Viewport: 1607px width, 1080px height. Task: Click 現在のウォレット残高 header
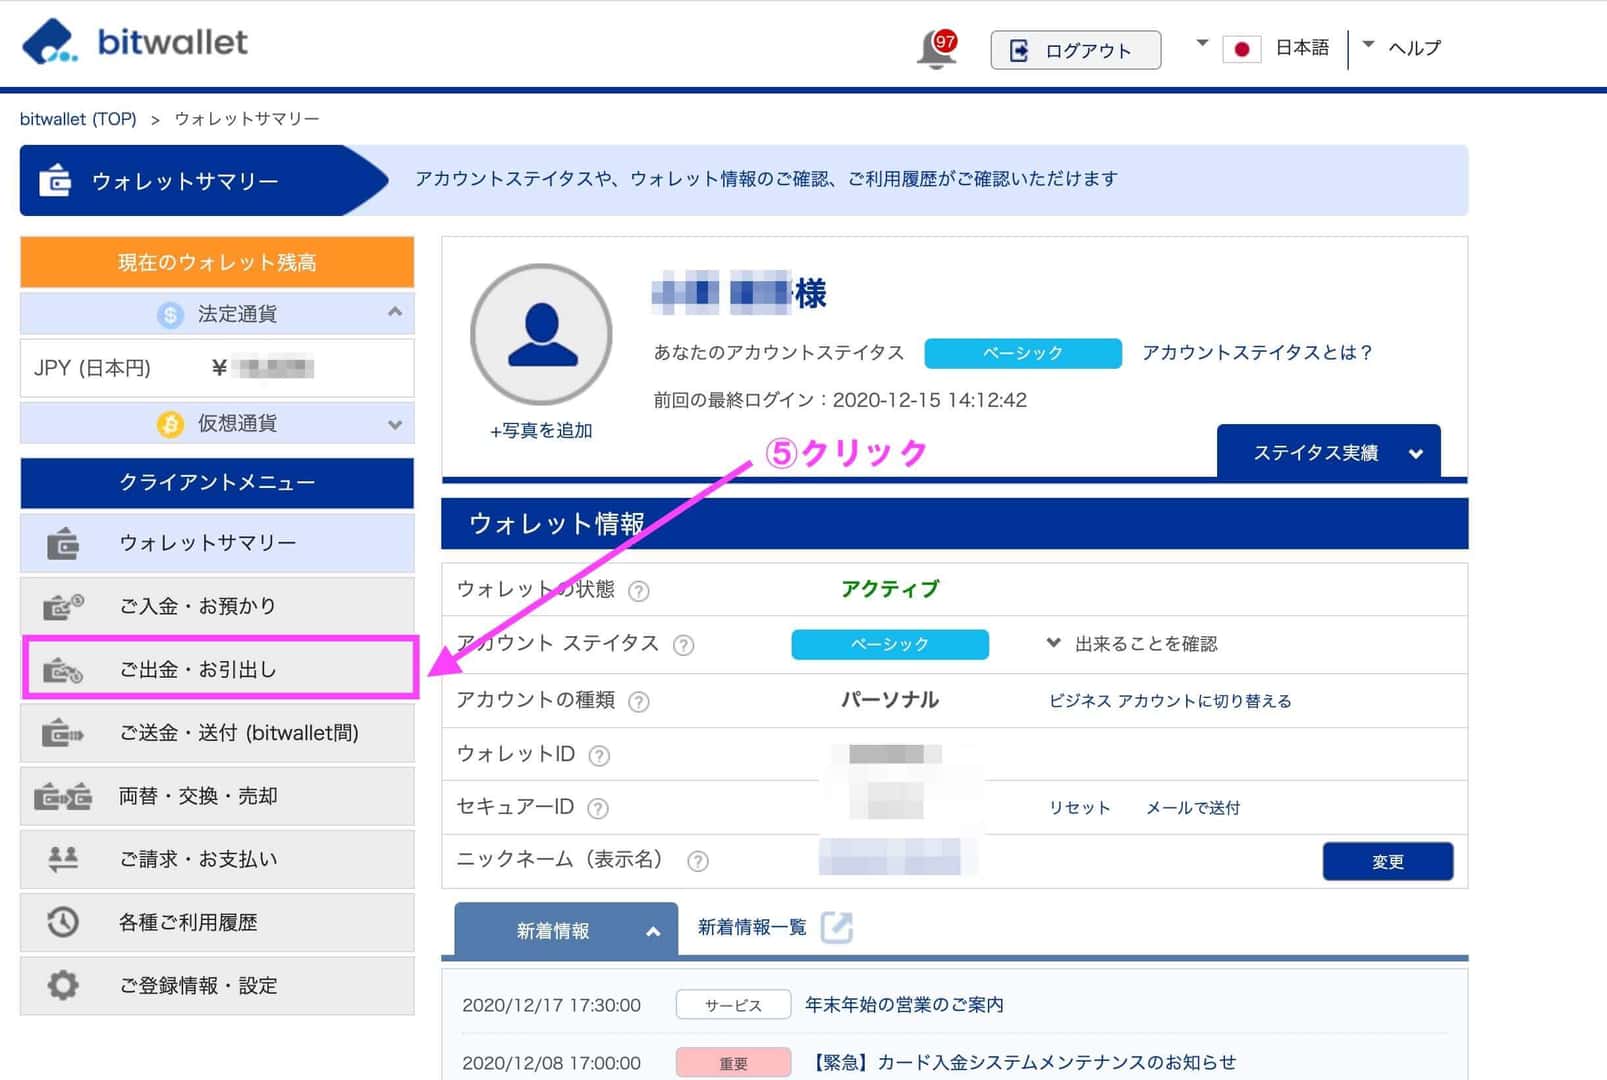click(217, 262)
